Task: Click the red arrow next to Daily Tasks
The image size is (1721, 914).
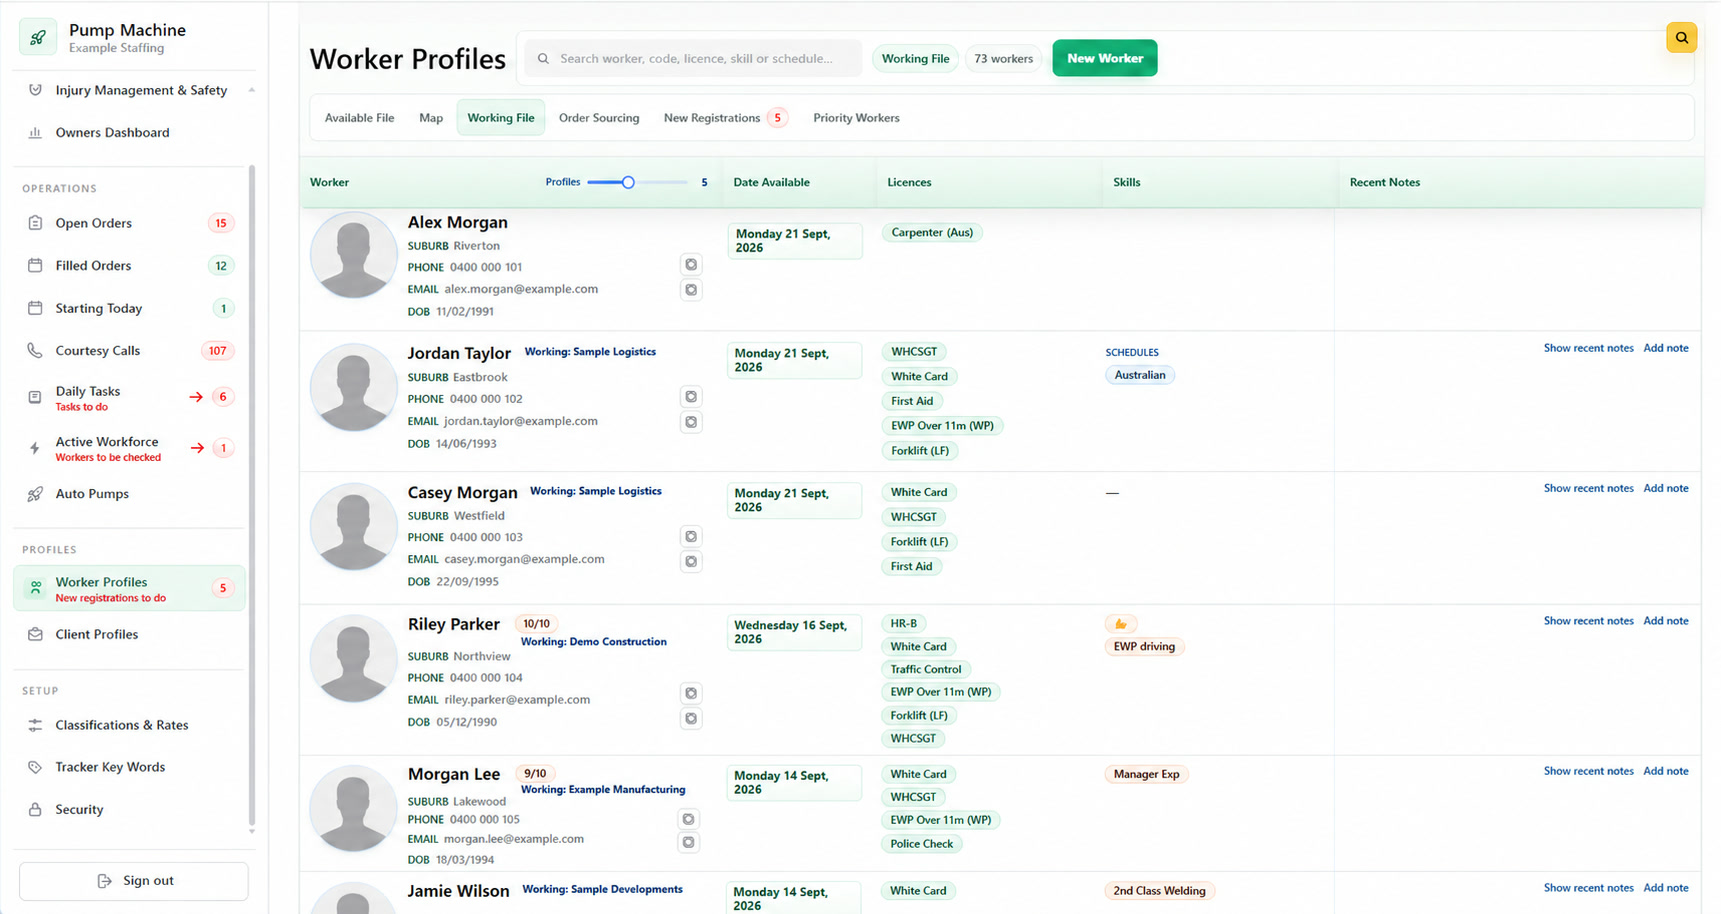Action: 197,397
